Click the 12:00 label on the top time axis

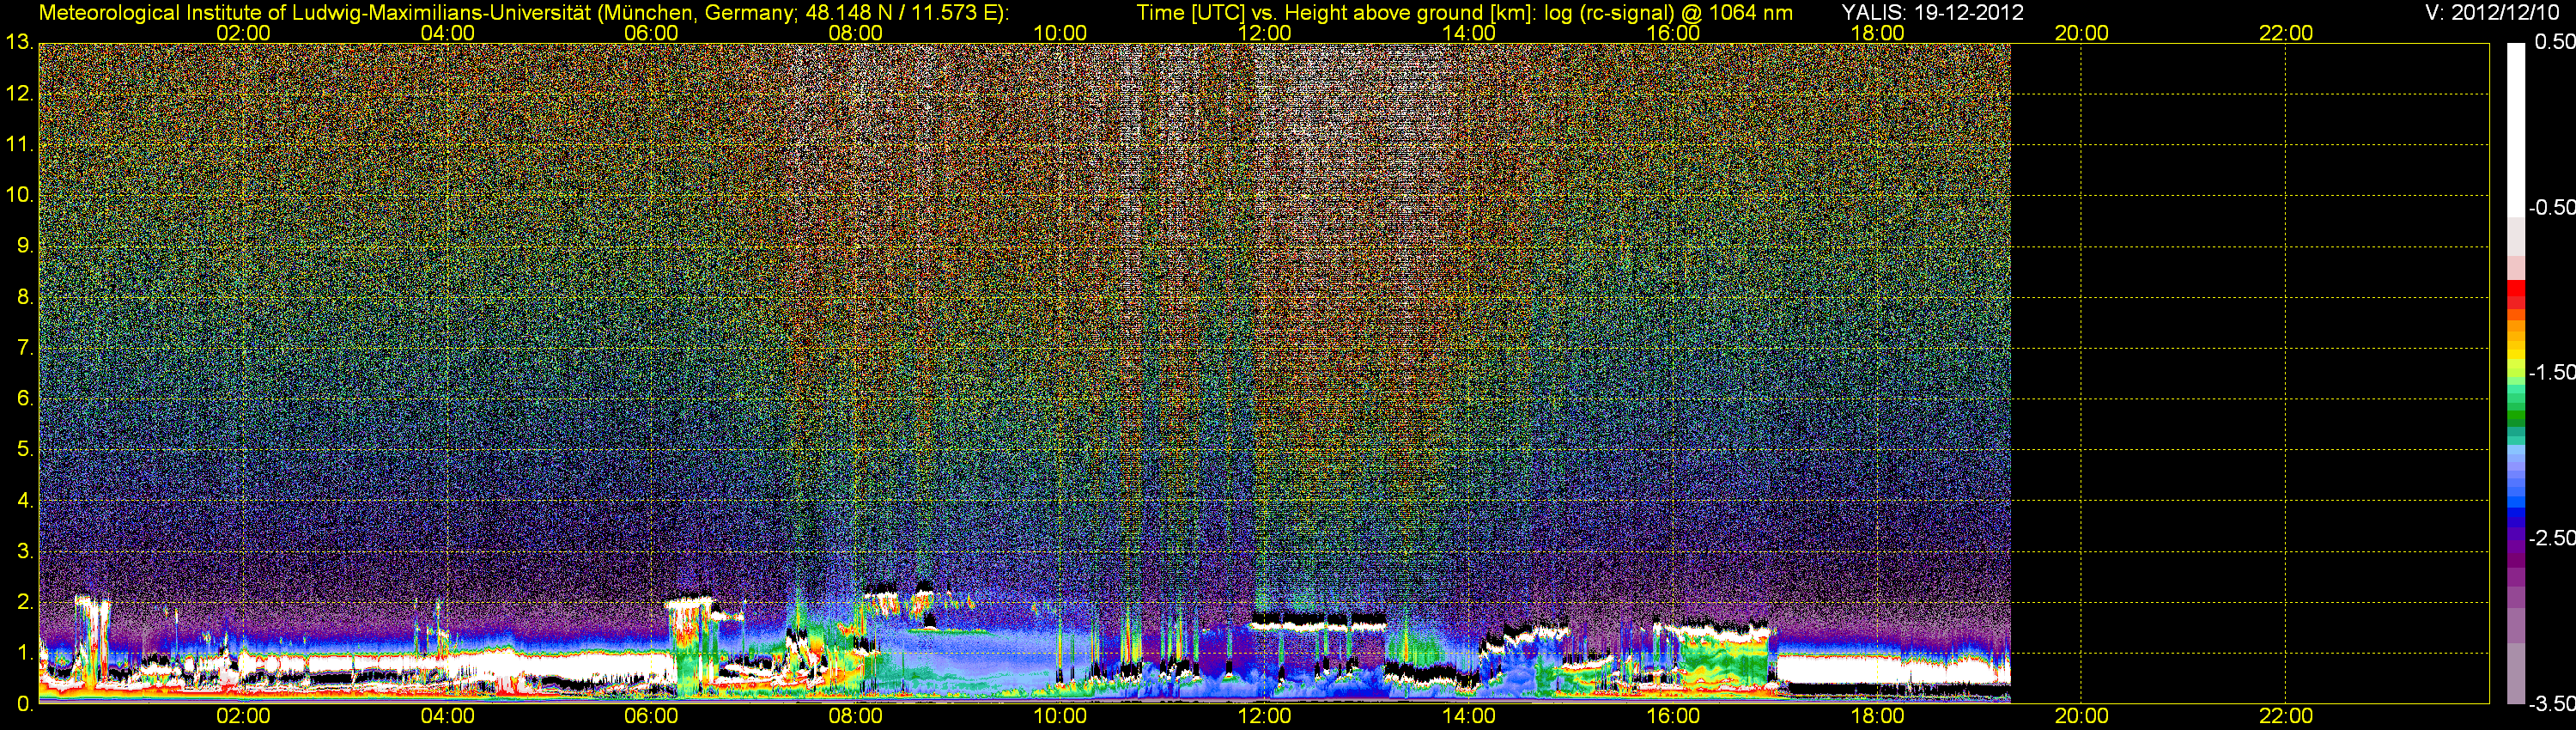click(x=1264, y=33)
